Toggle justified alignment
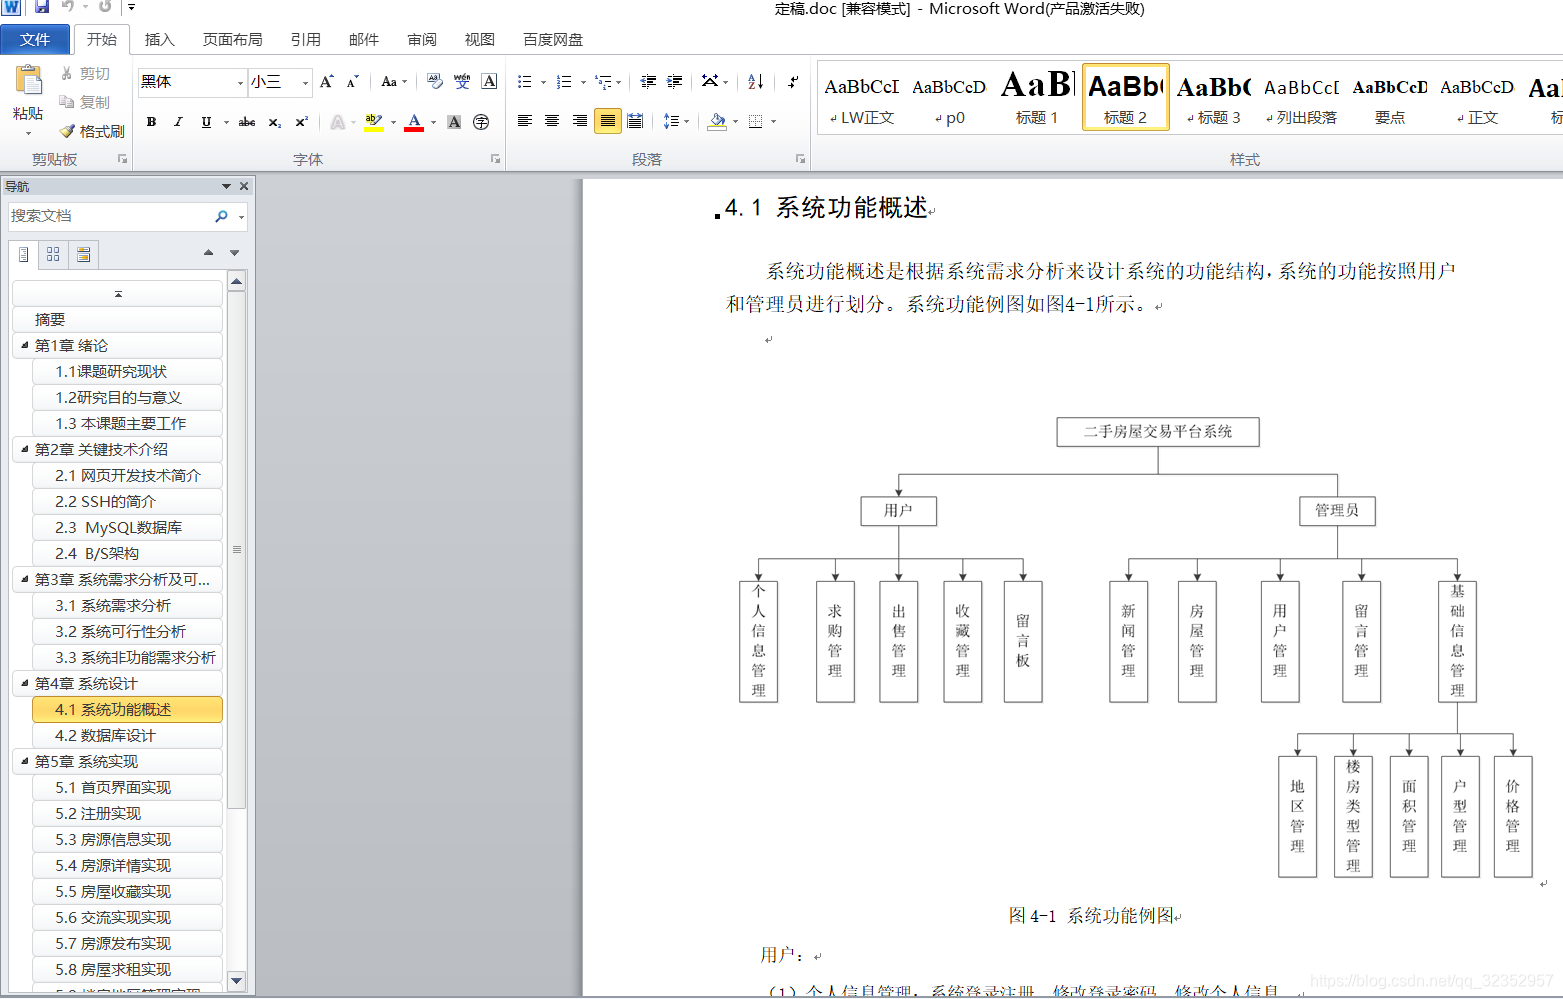 pyautogui.click(x=607, y=121)
